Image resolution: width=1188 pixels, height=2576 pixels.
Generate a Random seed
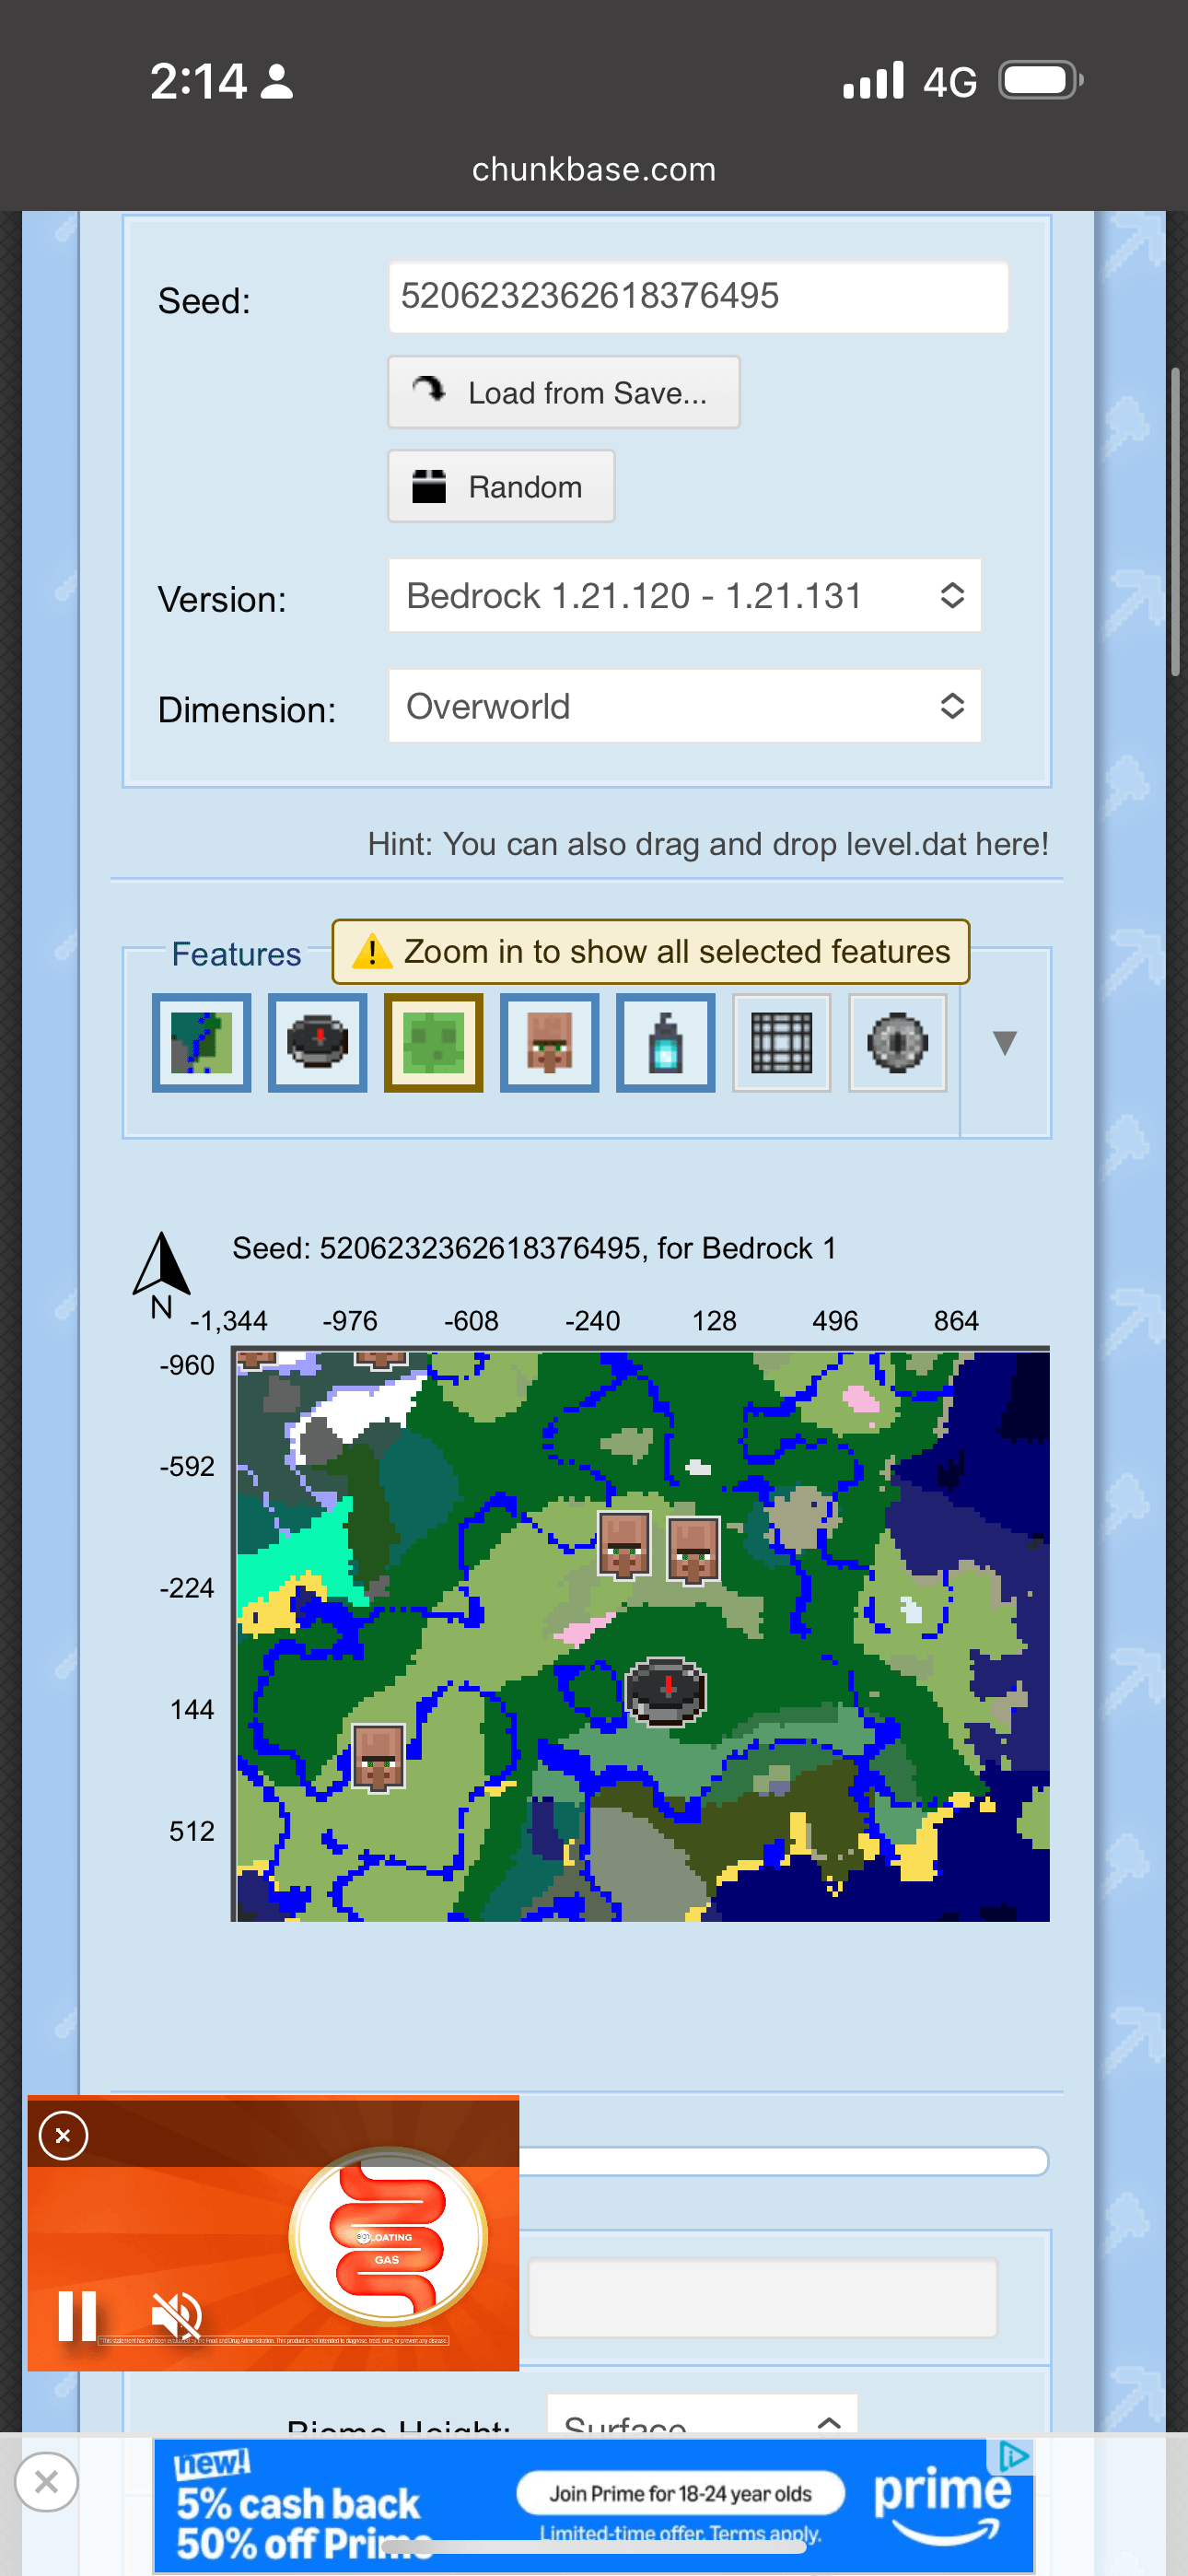500,487
